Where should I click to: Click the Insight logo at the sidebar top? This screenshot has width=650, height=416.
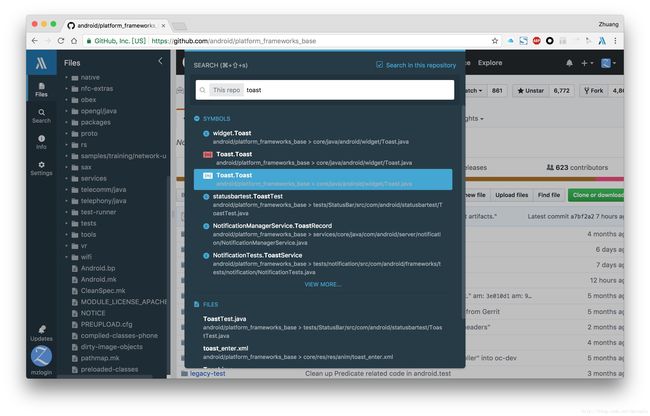(x=41, y=63)
